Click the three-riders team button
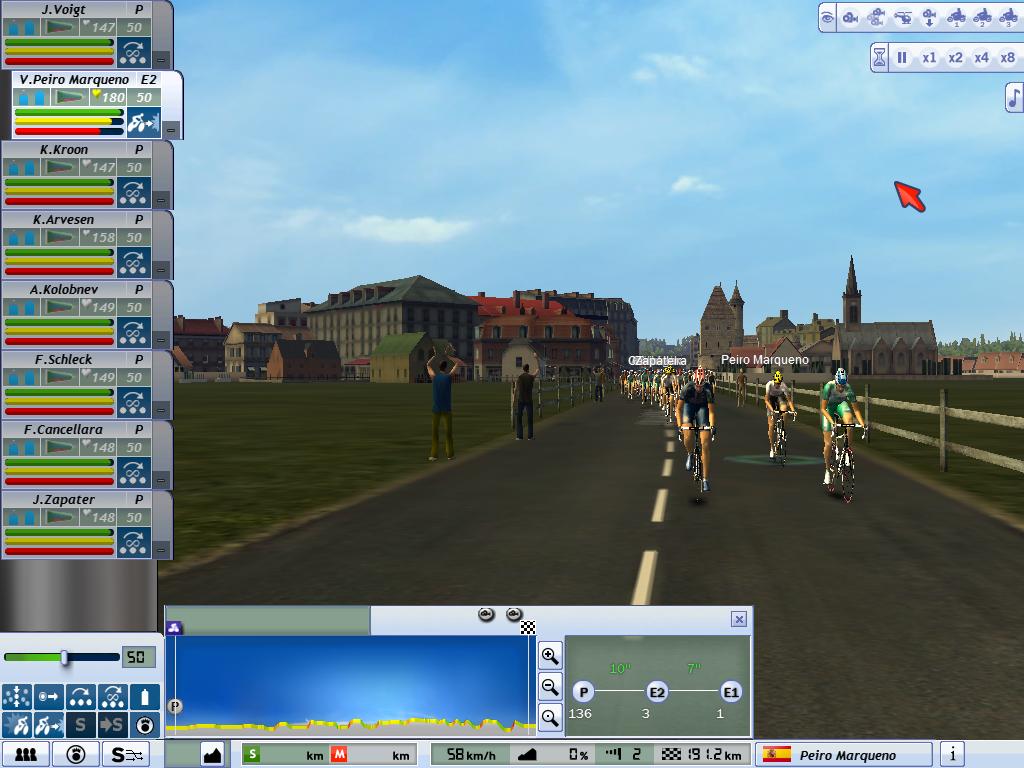The width and height of the screenshot is (1024, 768). click(26, 755)
